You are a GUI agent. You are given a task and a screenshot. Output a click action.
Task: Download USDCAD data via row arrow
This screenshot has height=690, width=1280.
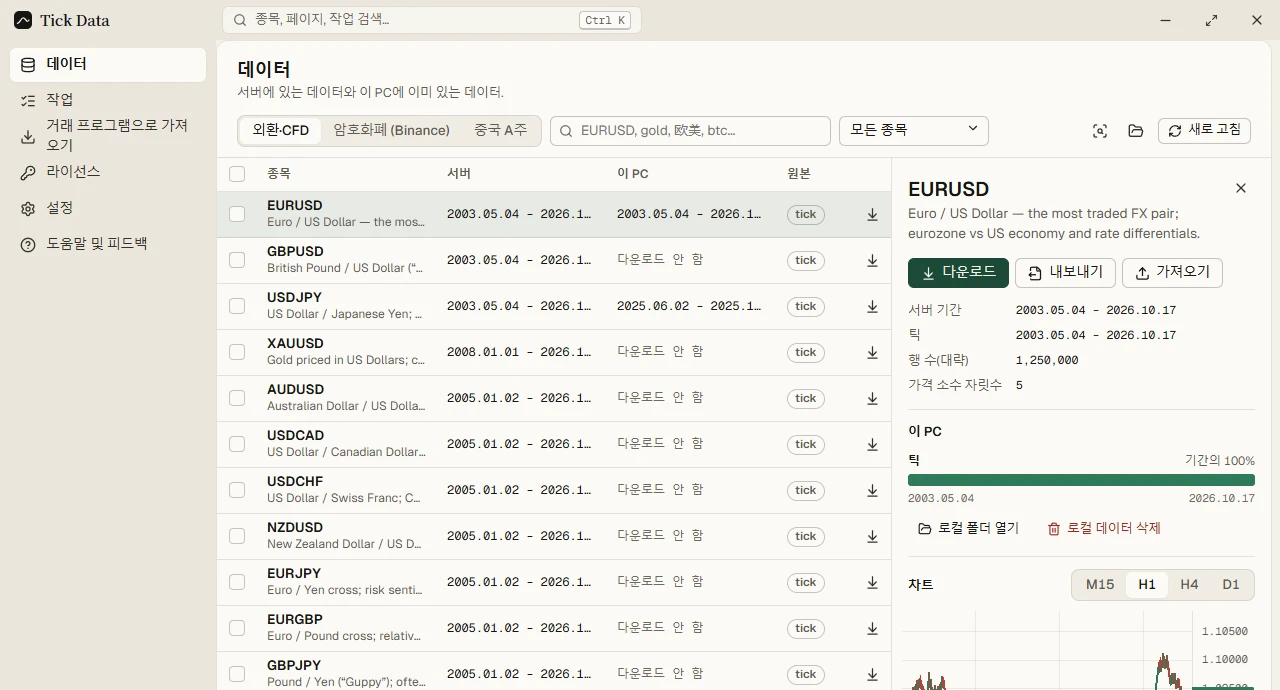pos(872,445)
